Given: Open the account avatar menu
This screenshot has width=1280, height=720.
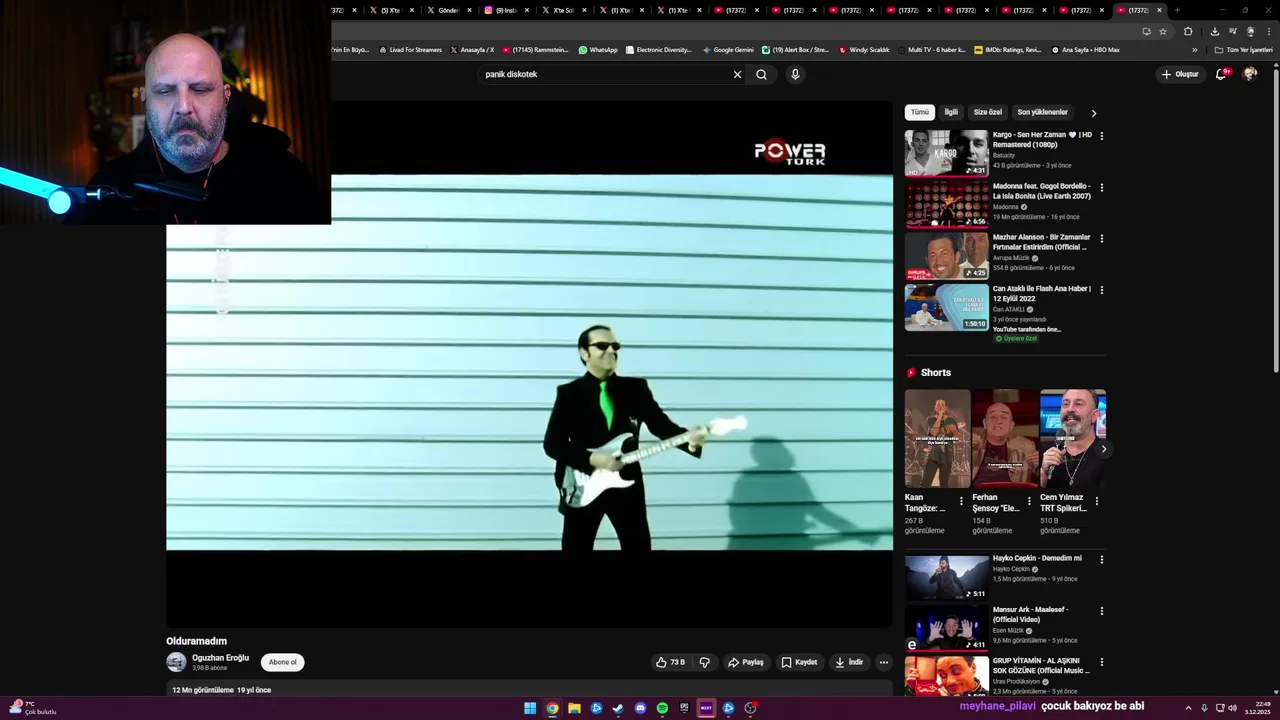Looking at the screenshot, I should [1250, 74].
